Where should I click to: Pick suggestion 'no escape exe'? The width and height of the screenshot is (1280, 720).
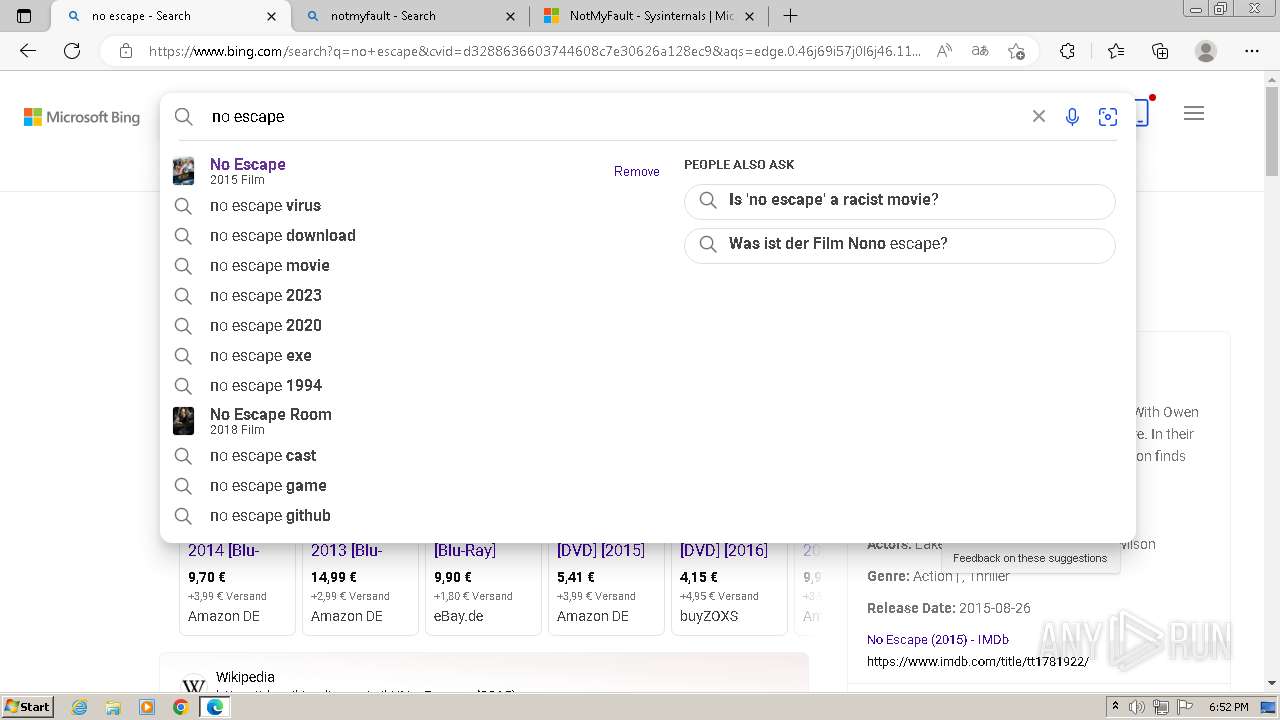416,356
